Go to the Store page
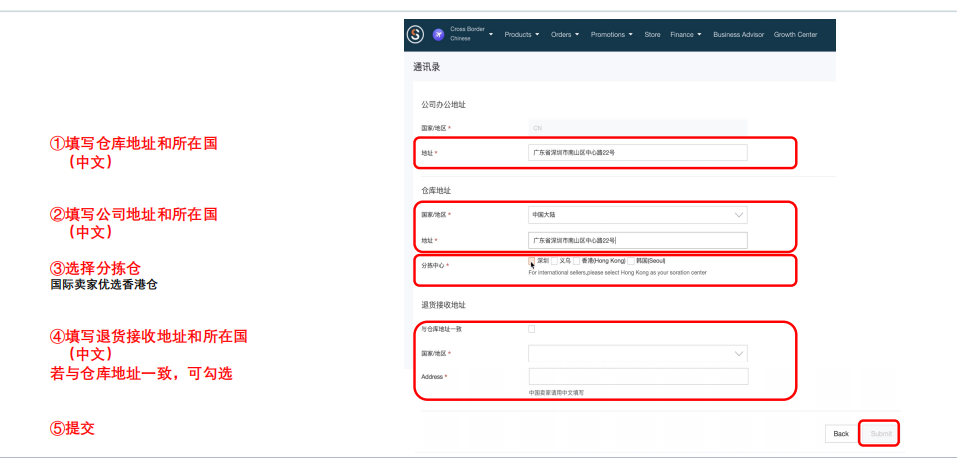 (652, 34)
